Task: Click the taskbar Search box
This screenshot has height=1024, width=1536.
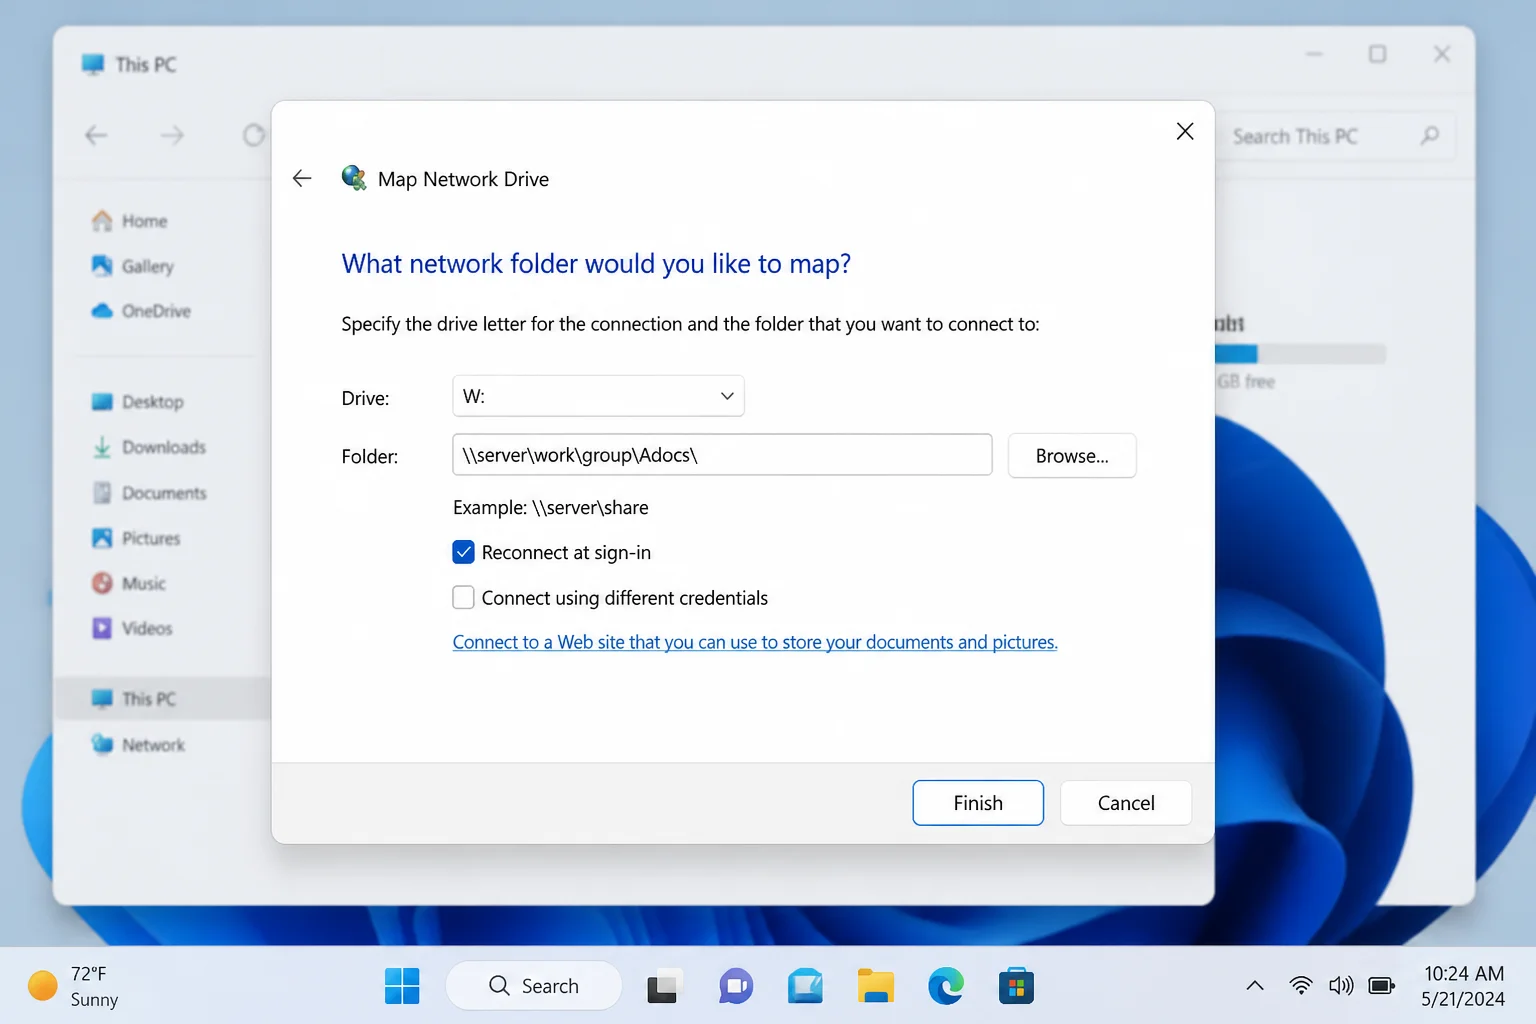Action: [534, 986]
